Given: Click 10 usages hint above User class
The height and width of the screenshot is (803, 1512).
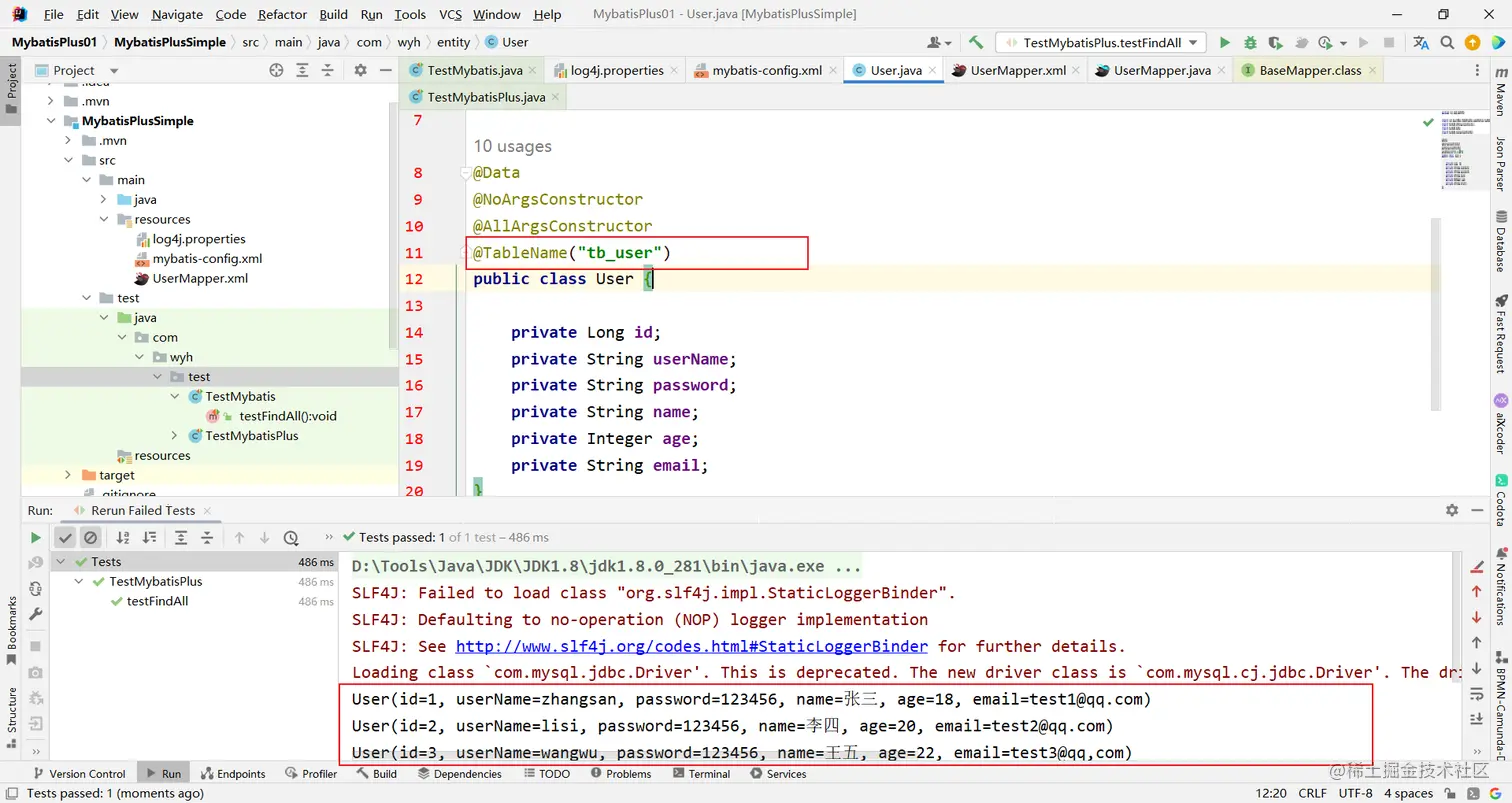Looking at the screenshot, I should 512,146.
